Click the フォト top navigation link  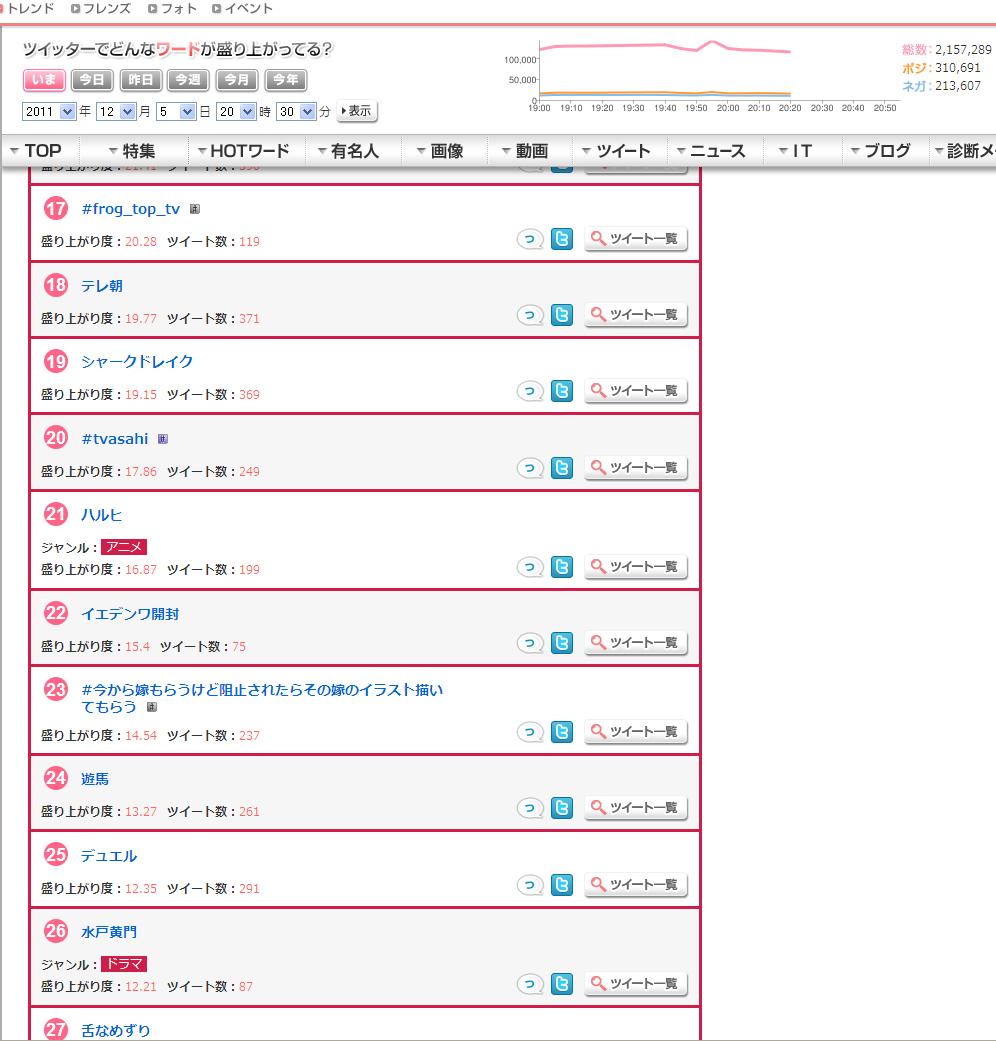tap(173, 9)
